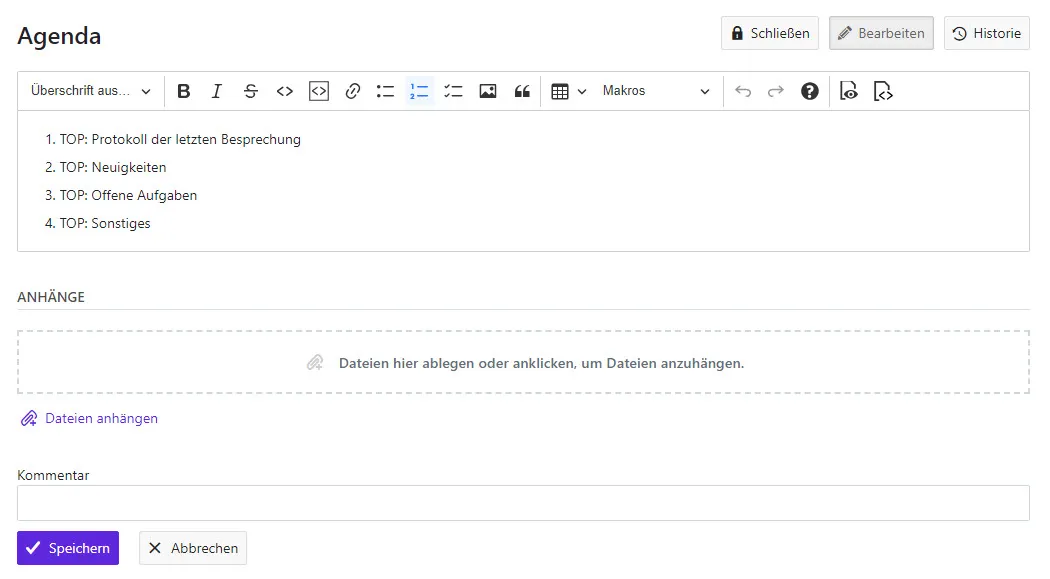Toggle strikethrough formatting
This screenshot has width=1050, height=579.
click(x=251, y=91)
